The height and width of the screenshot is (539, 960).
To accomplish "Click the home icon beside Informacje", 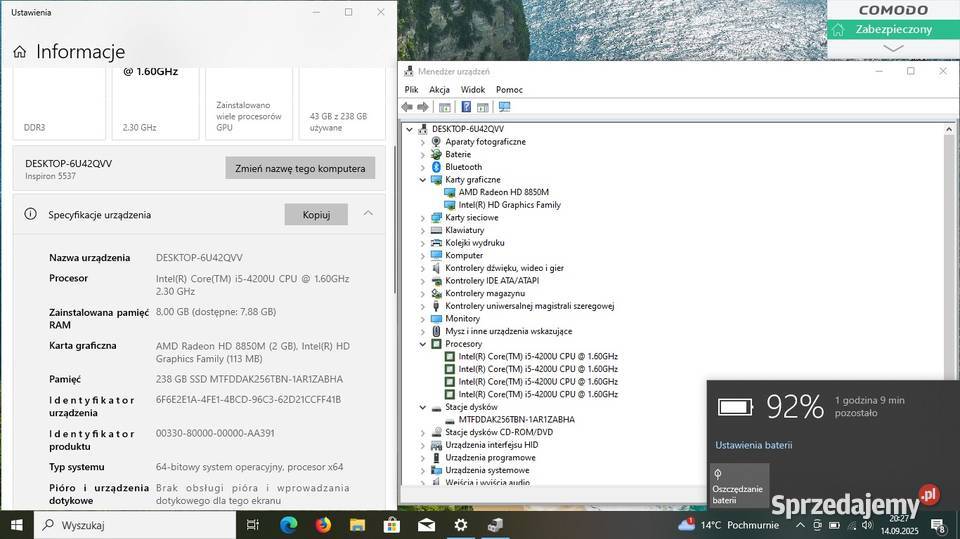I will [x=20, y=52].
